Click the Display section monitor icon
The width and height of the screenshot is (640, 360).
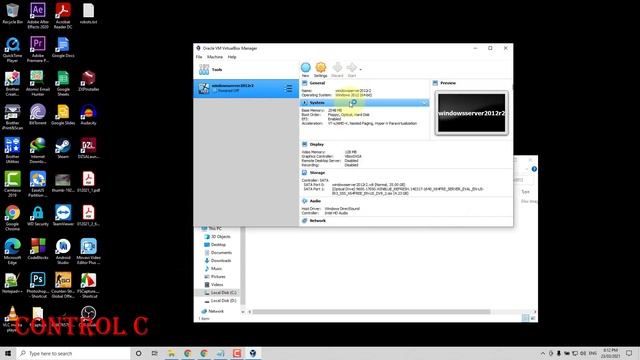coord(304,144)
